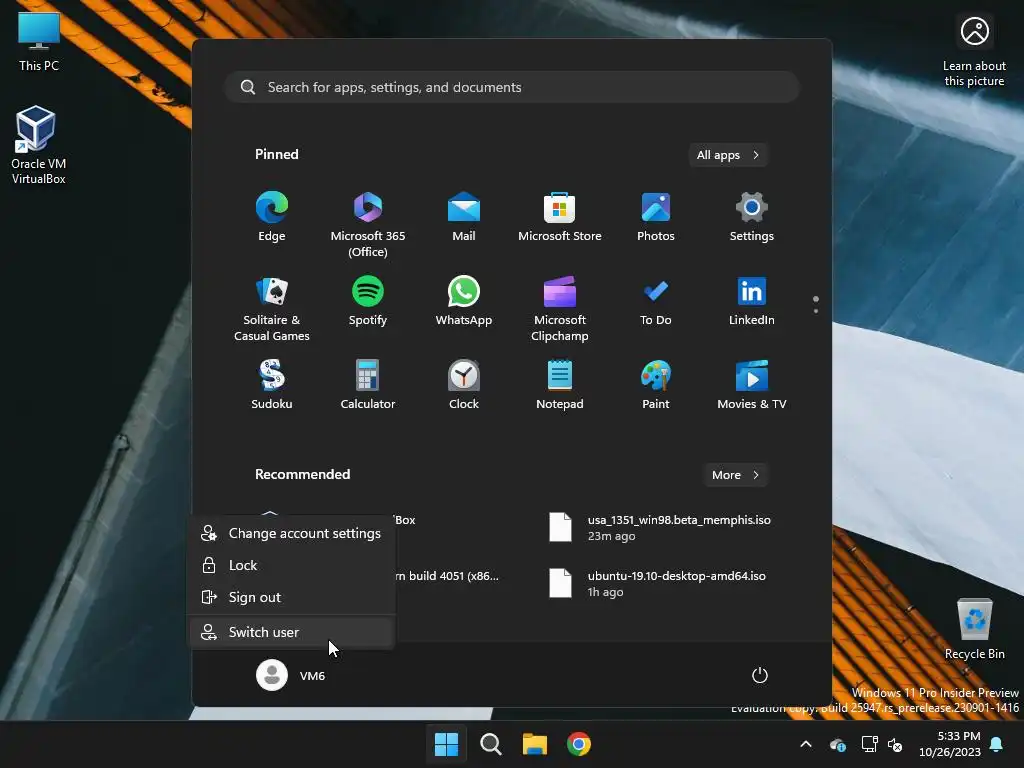
Task: Click the muted volume tray icon
Action: pyautogui.click(x=895, y=744)
